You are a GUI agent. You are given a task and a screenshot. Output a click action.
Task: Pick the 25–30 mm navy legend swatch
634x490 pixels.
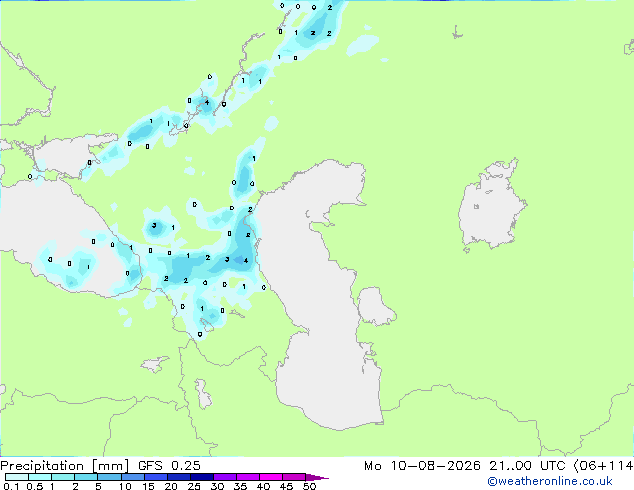[202, 477]
